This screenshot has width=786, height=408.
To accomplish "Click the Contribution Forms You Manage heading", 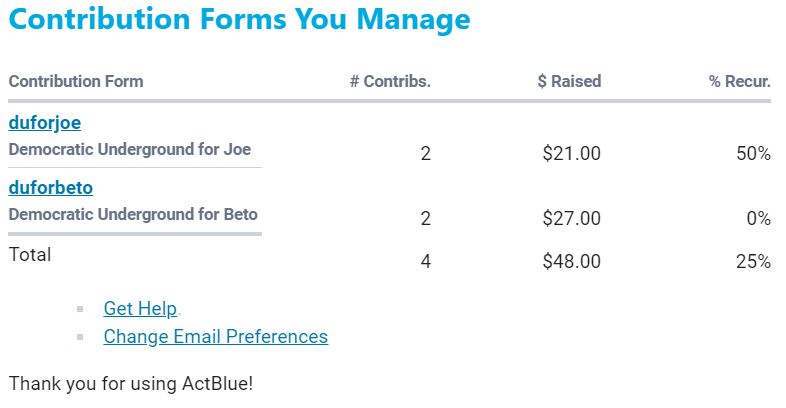I will (239, 20).
